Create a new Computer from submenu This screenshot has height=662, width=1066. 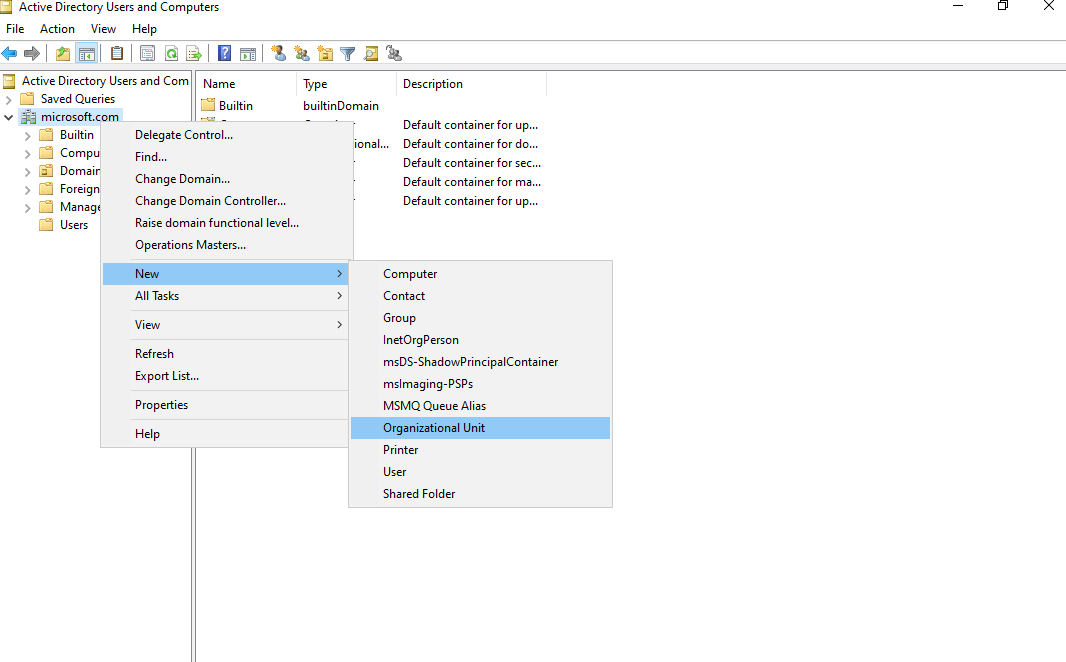tap(481, 274)
